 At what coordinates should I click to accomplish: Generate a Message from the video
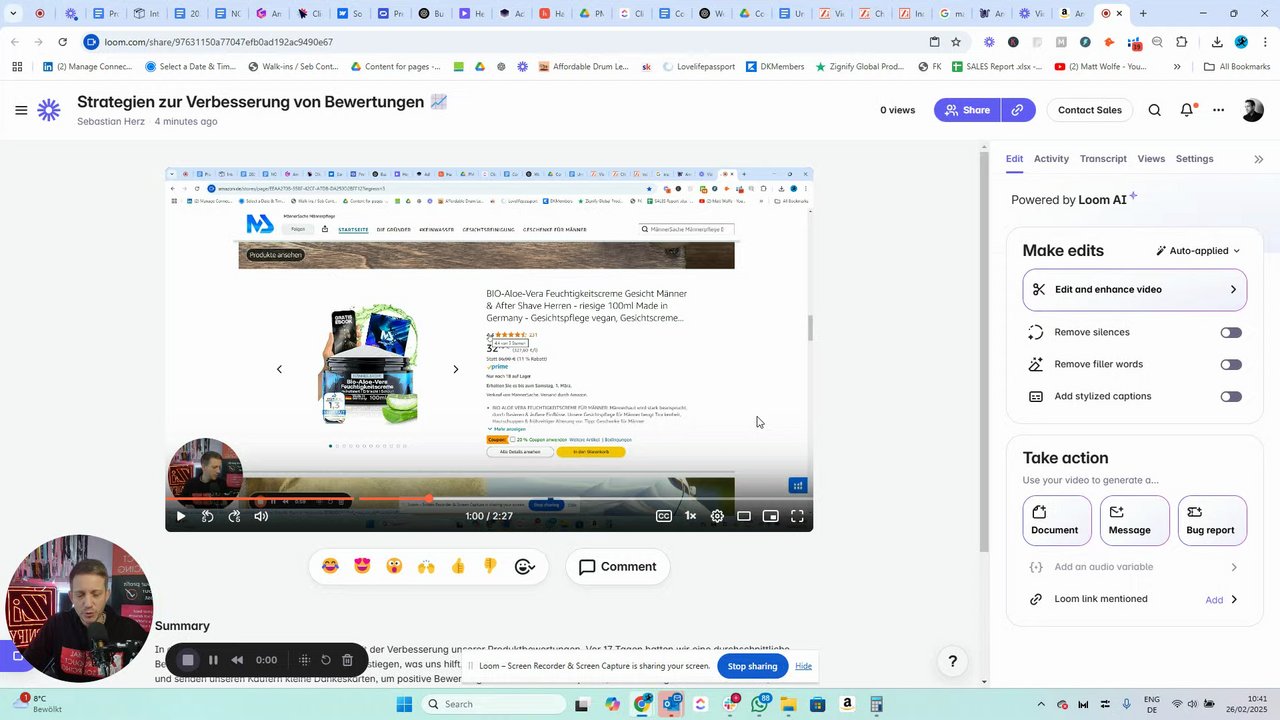(x=1135, y=521)
